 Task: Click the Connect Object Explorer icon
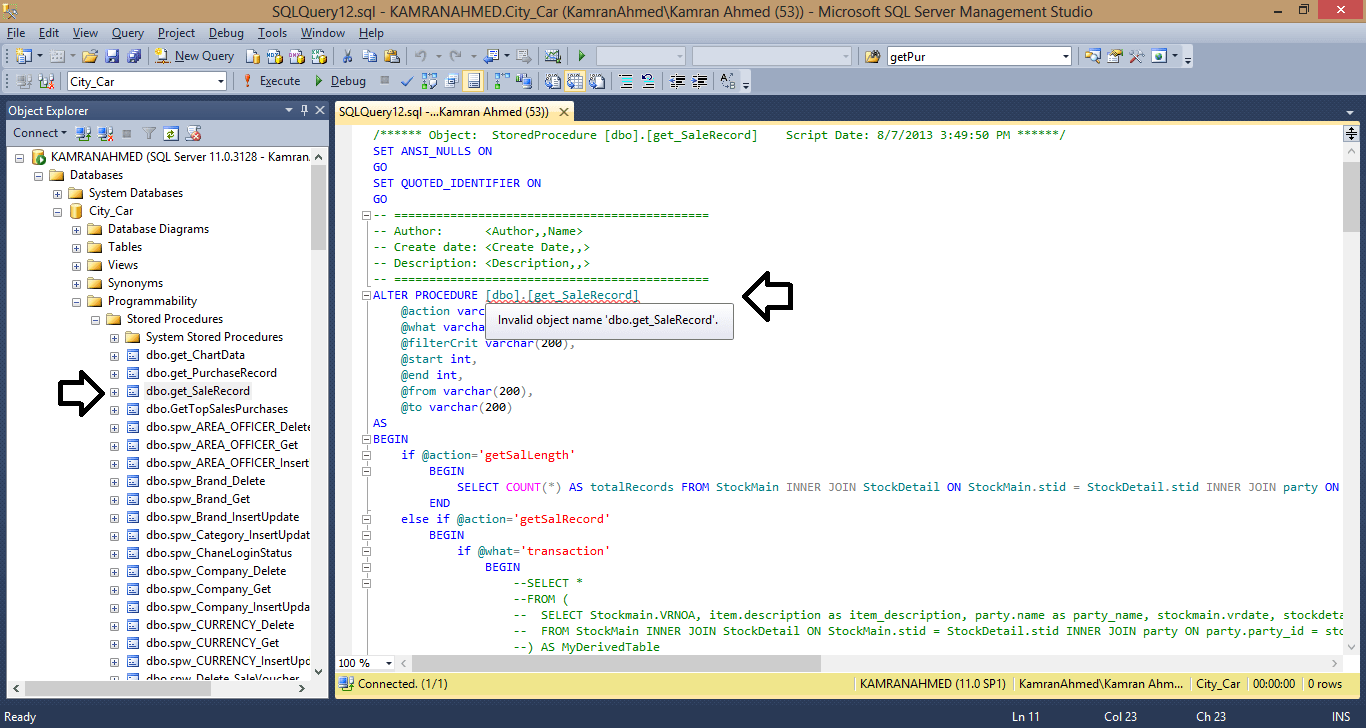click(85, 133)
